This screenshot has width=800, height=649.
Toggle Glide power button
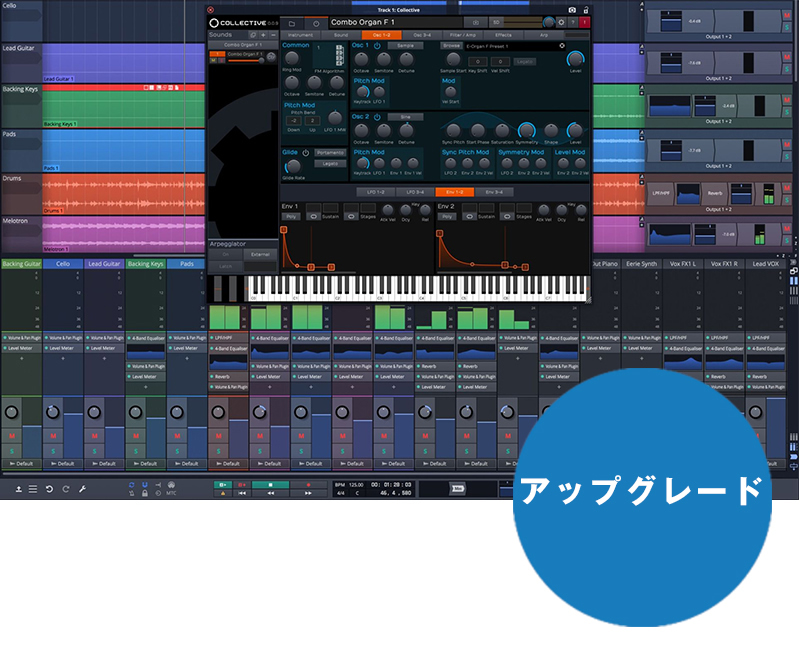306,153
